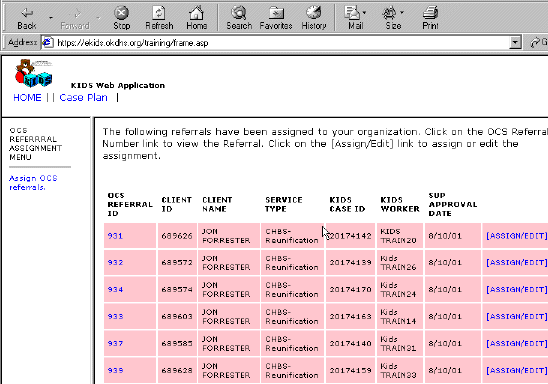Screen dimensions: 548x384
Task: Select client ID 689626 cell
Action: [x=177, y=236]
